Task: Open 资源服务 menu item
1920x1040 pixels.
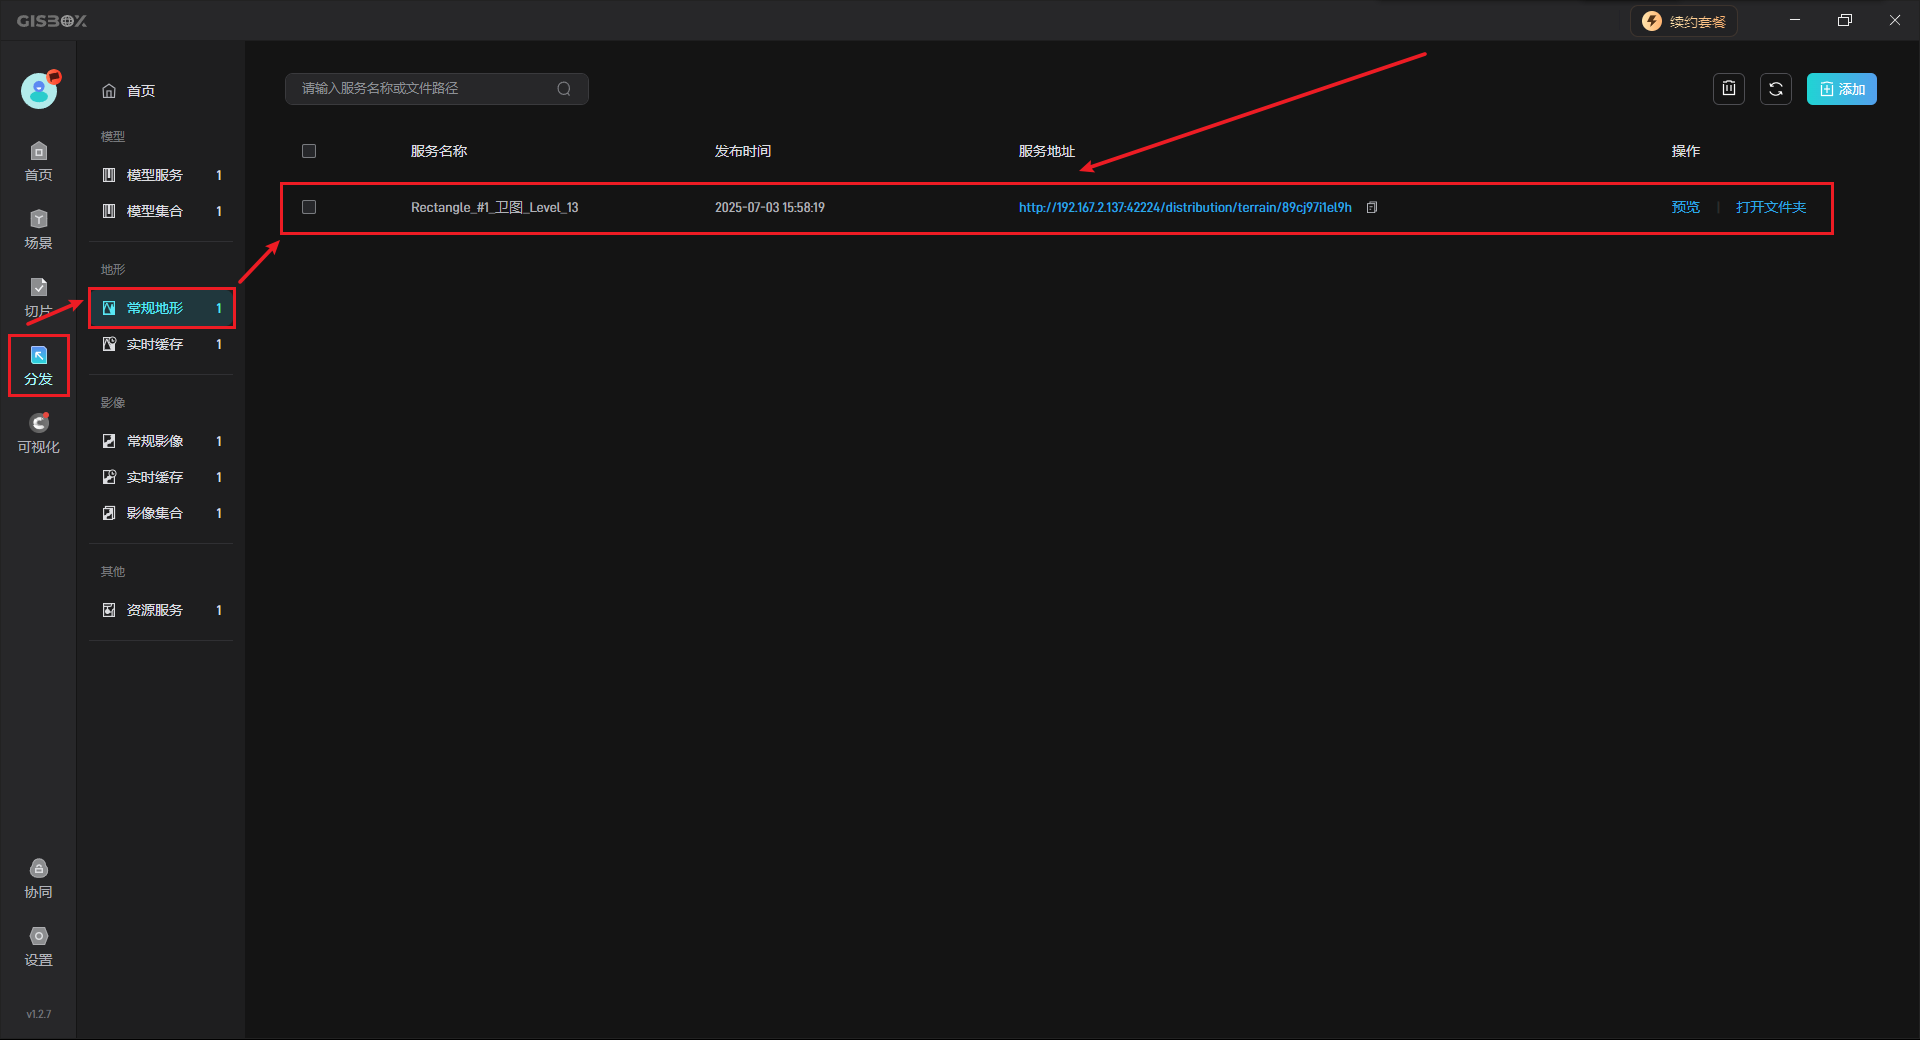Action: click(x=162, y=610)
